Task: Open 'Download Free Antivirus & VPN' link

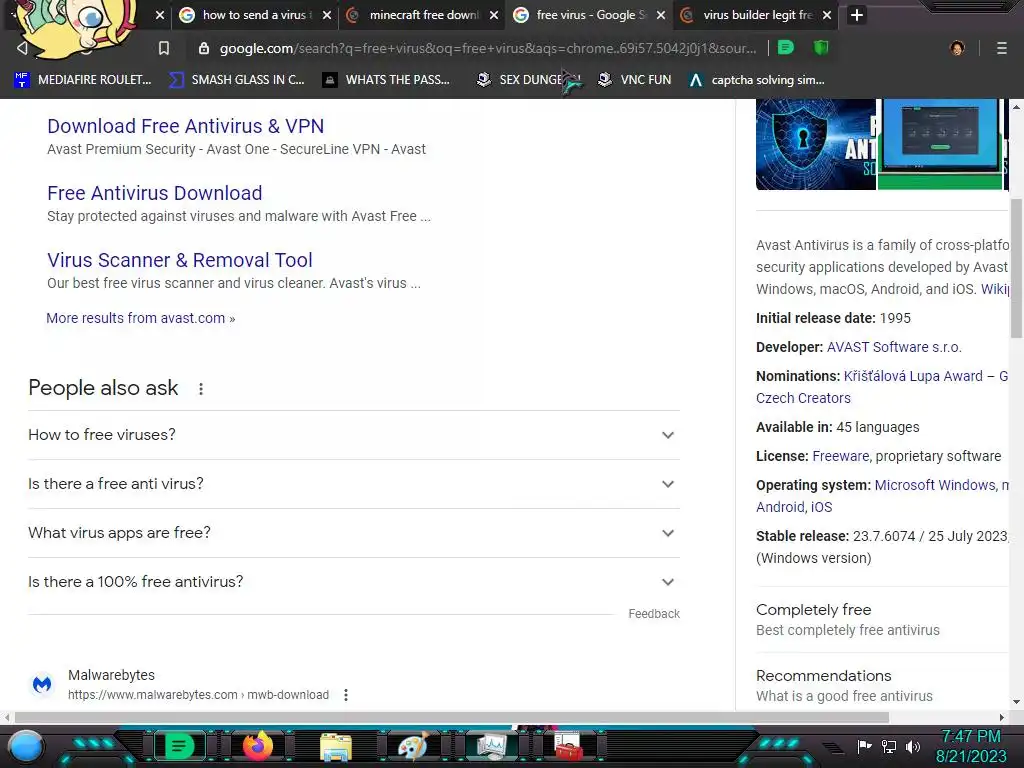Action: coord(185,126)
